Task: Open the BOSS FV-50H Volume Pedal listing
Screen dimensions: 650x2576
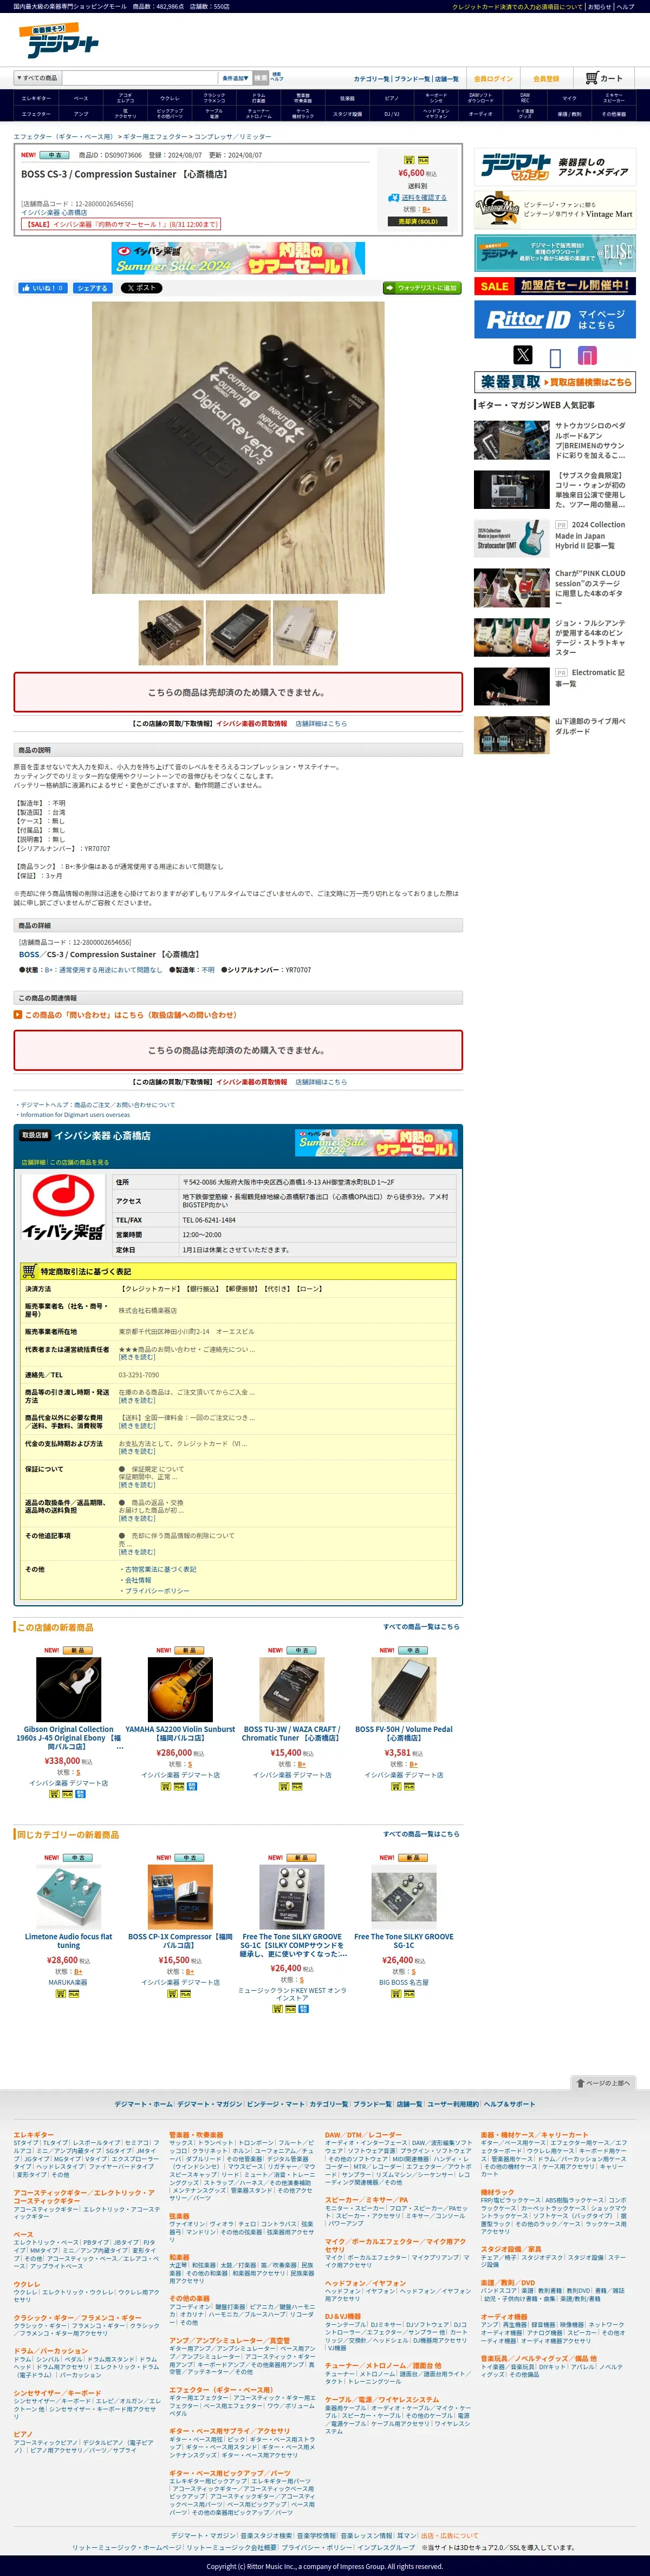Action: point(404,1733)
